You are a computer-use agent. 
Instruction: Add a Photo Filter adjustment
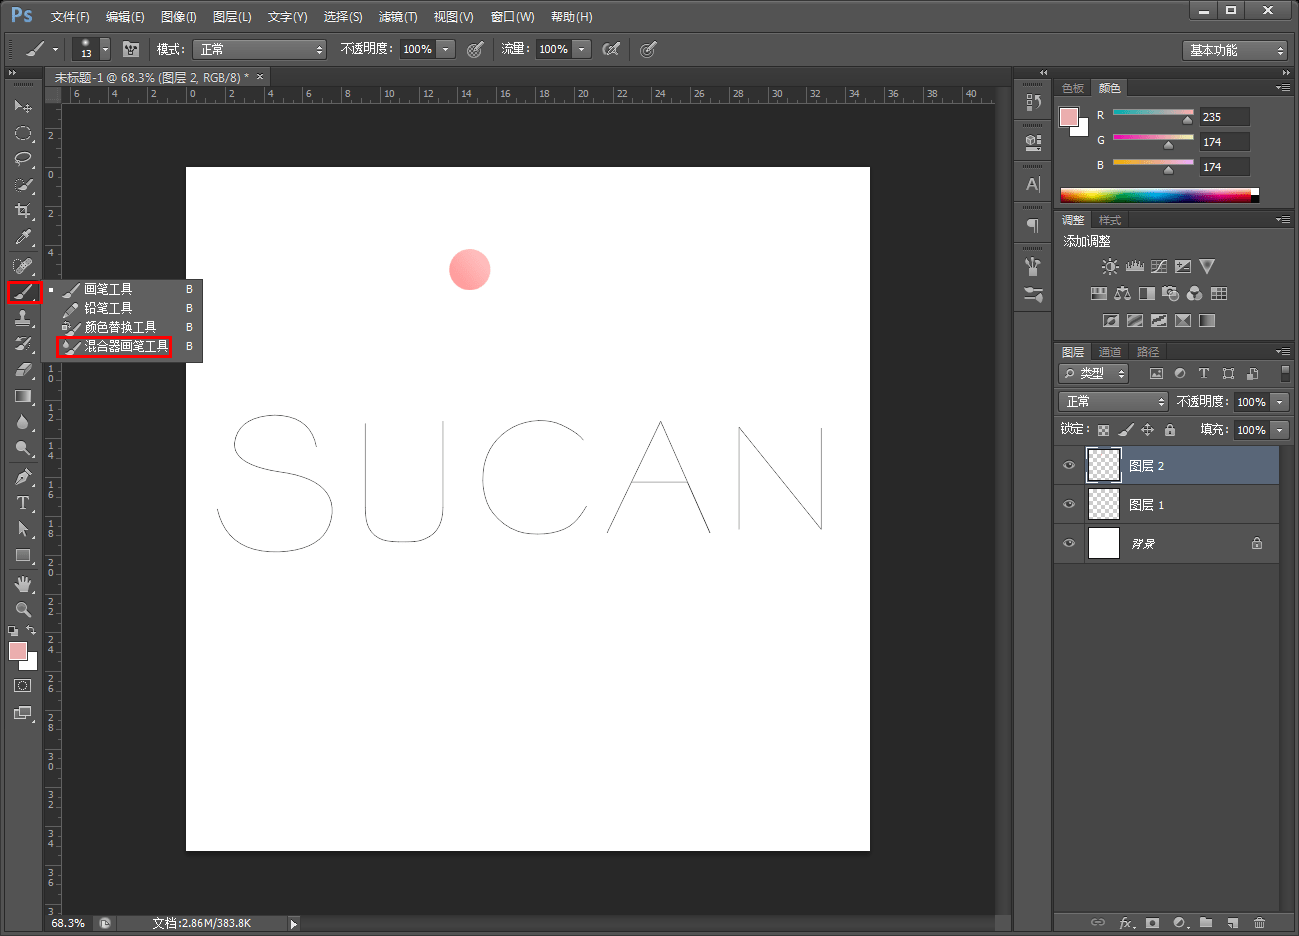(x=1171, y=294)
